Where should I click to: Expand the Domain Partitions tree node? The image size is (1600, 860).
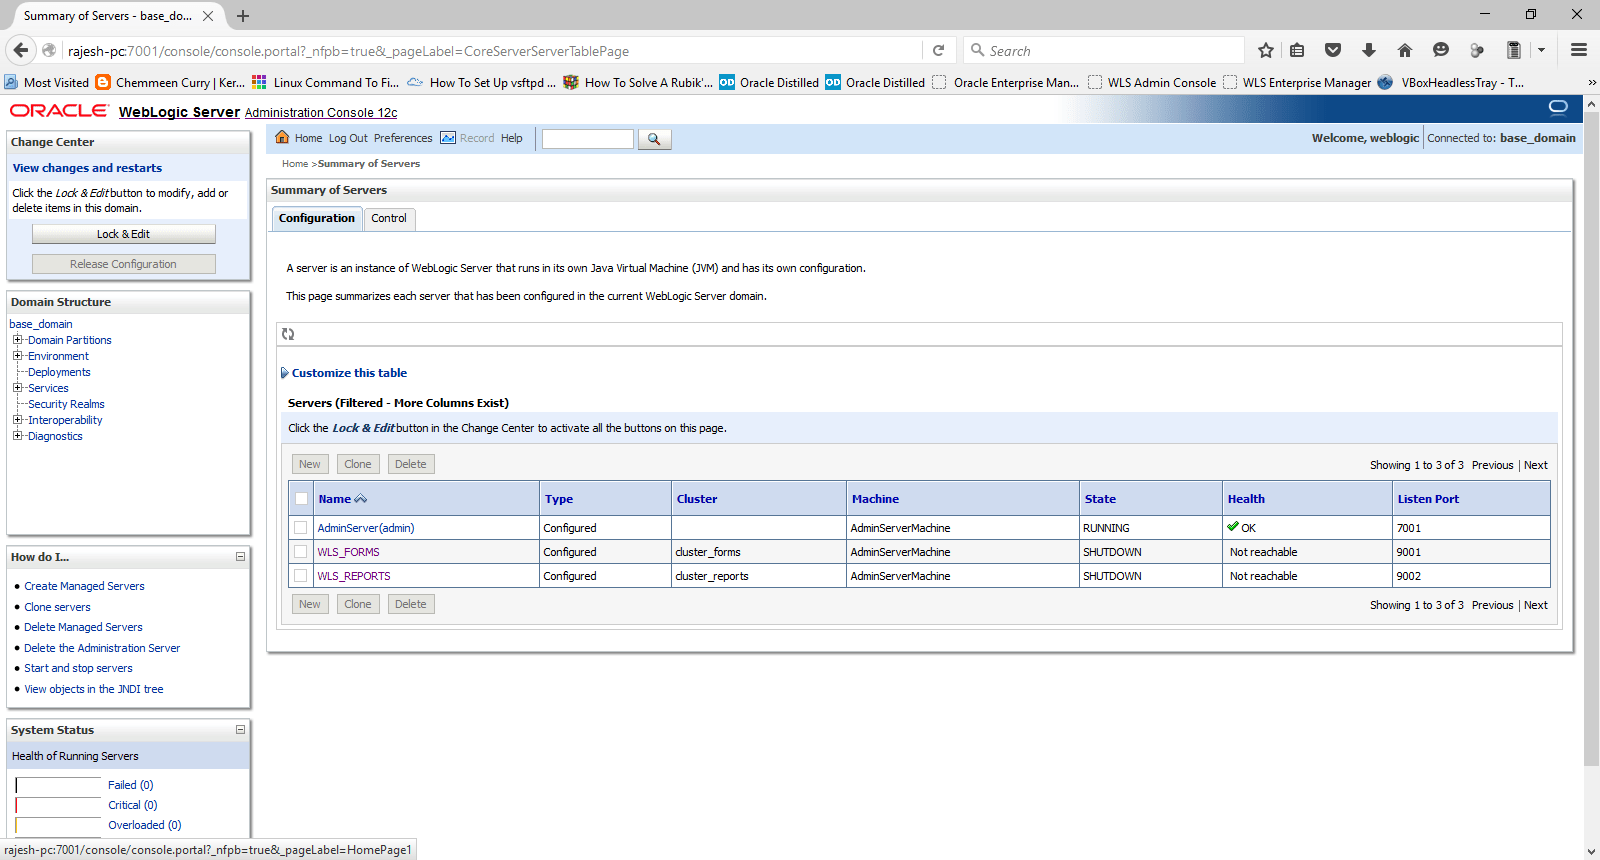pos(17,340)
